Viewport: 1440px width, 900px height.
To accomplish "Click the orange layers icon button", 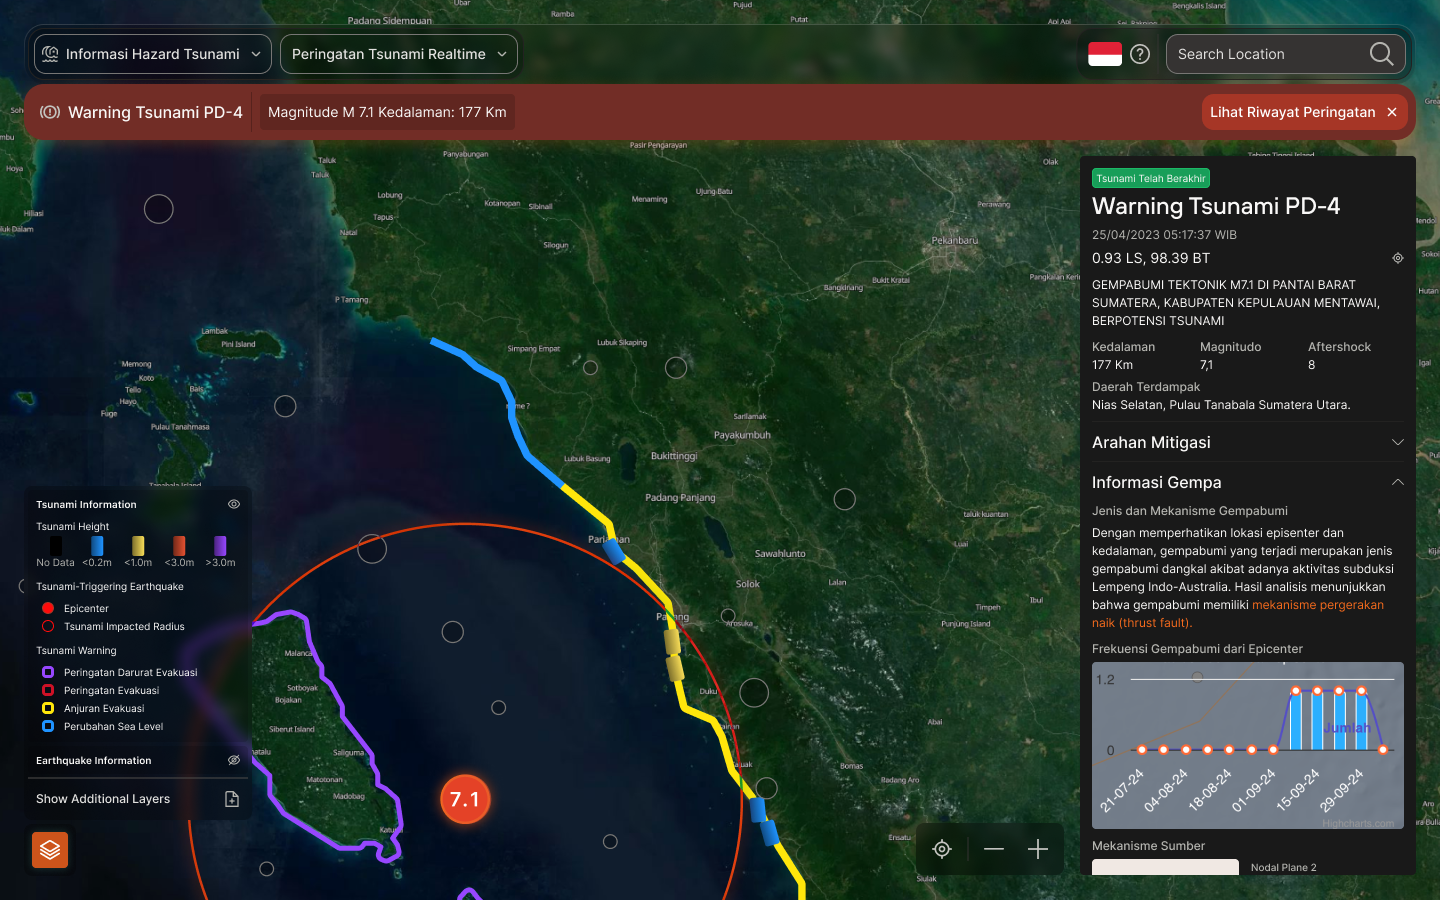I will click(x=50, y=850).
